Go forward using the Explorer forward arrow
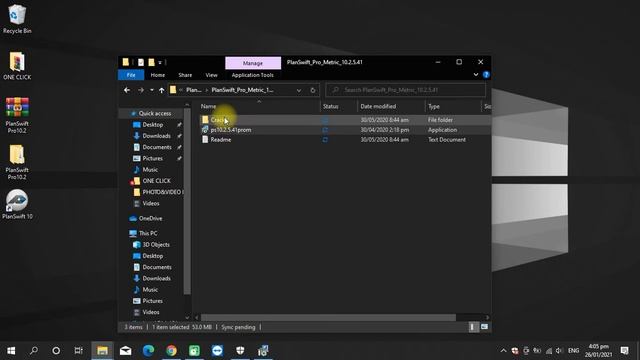This screenshot has width=640, height=360. (x=141, y=90)
